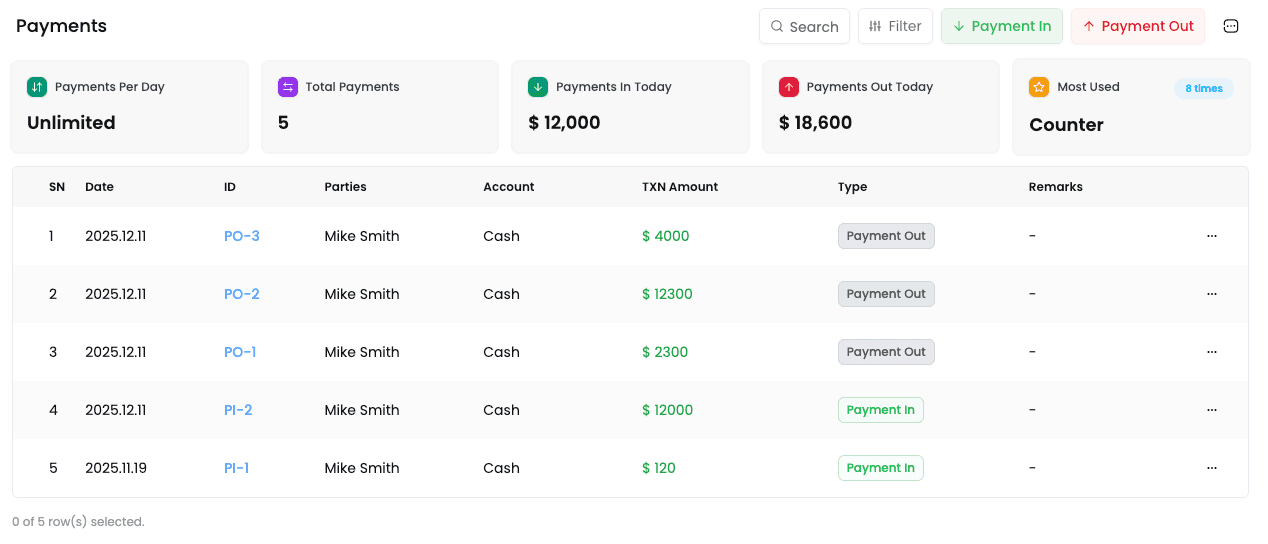
Task: Open the row actions menu for PO-3
Action: click(x=1211, y=236)
